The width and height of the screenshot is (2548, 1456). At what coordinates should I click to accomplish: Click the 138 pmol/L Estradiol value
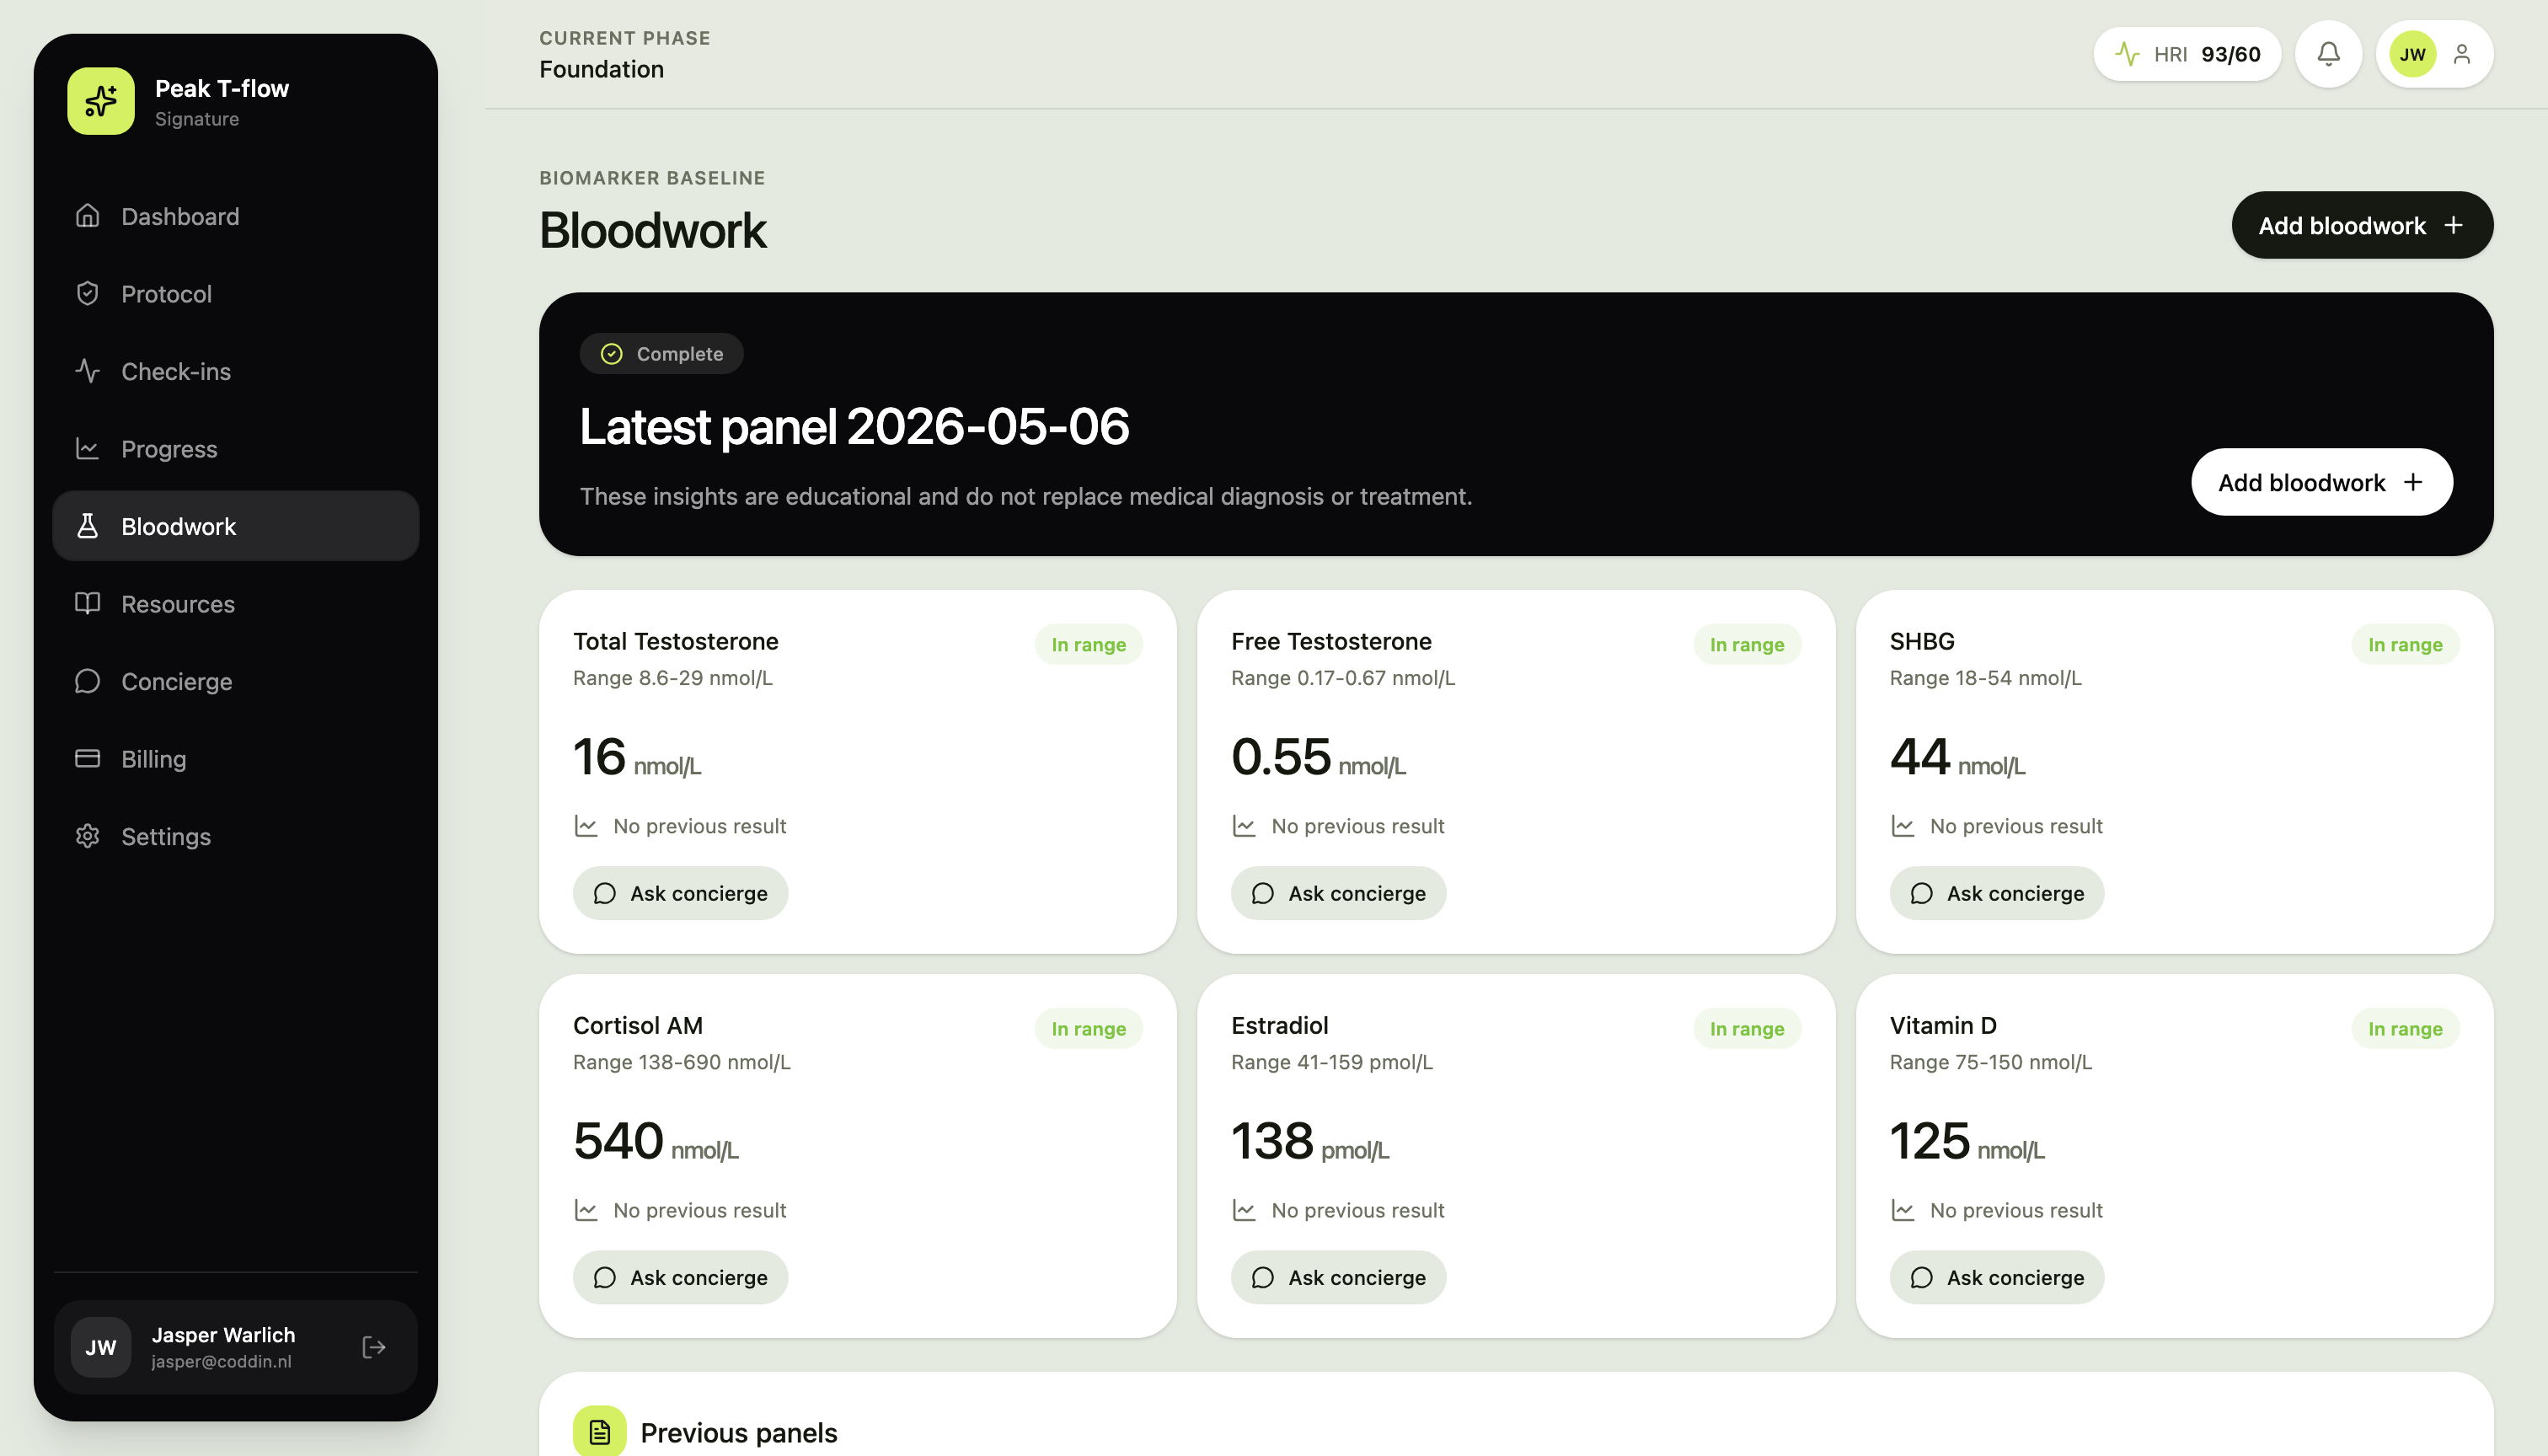(x=1310, y=1141)
